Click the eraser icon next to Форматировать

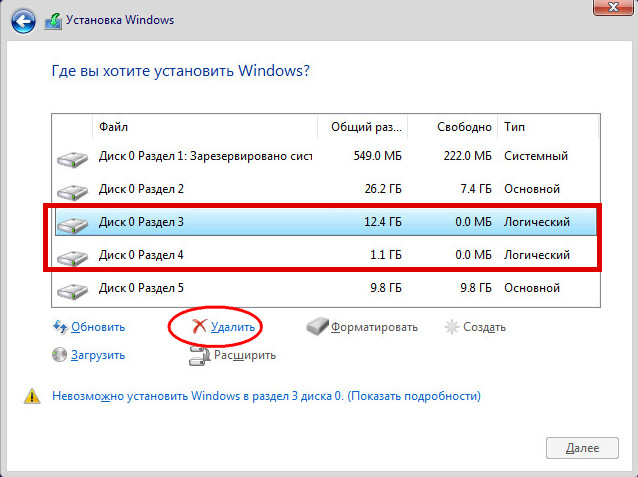[317, 326]
